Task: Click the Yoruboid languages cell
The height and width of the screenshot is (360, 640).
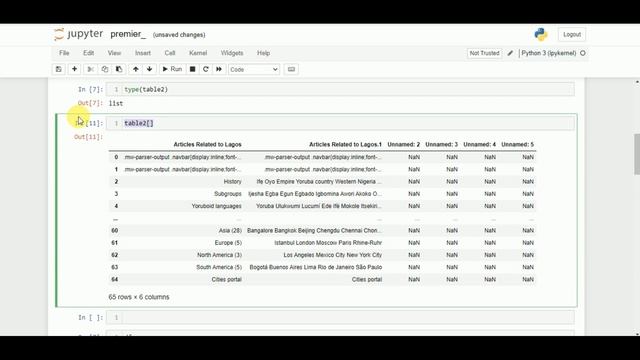Action: point(217,206)
